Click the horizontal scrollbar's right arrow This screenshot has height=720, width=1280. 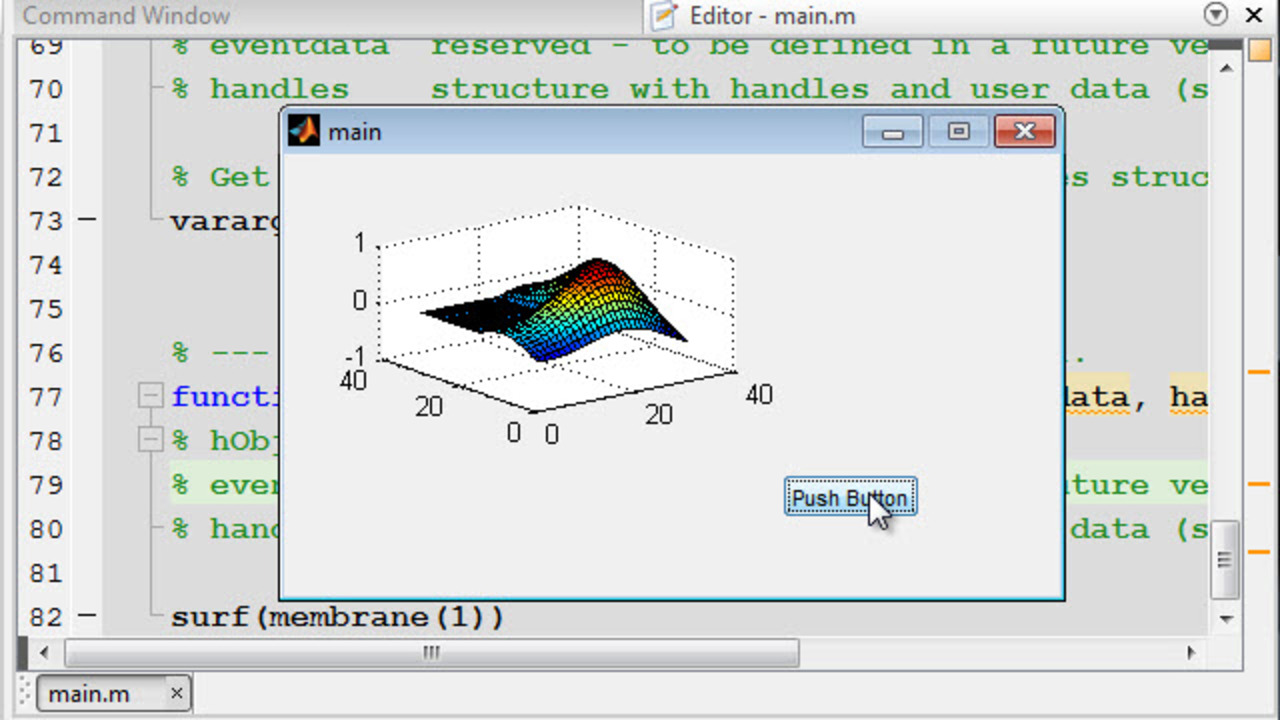(1191, 653)
